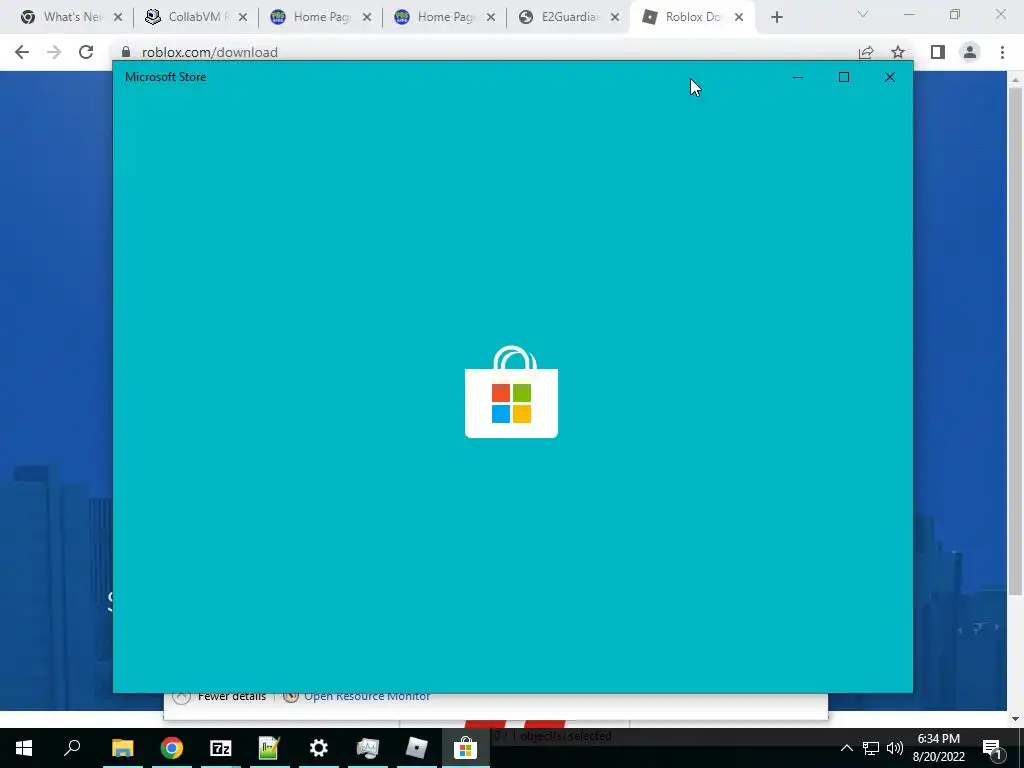
Task: Show hidden system tray icons
Action: (846, 748)
